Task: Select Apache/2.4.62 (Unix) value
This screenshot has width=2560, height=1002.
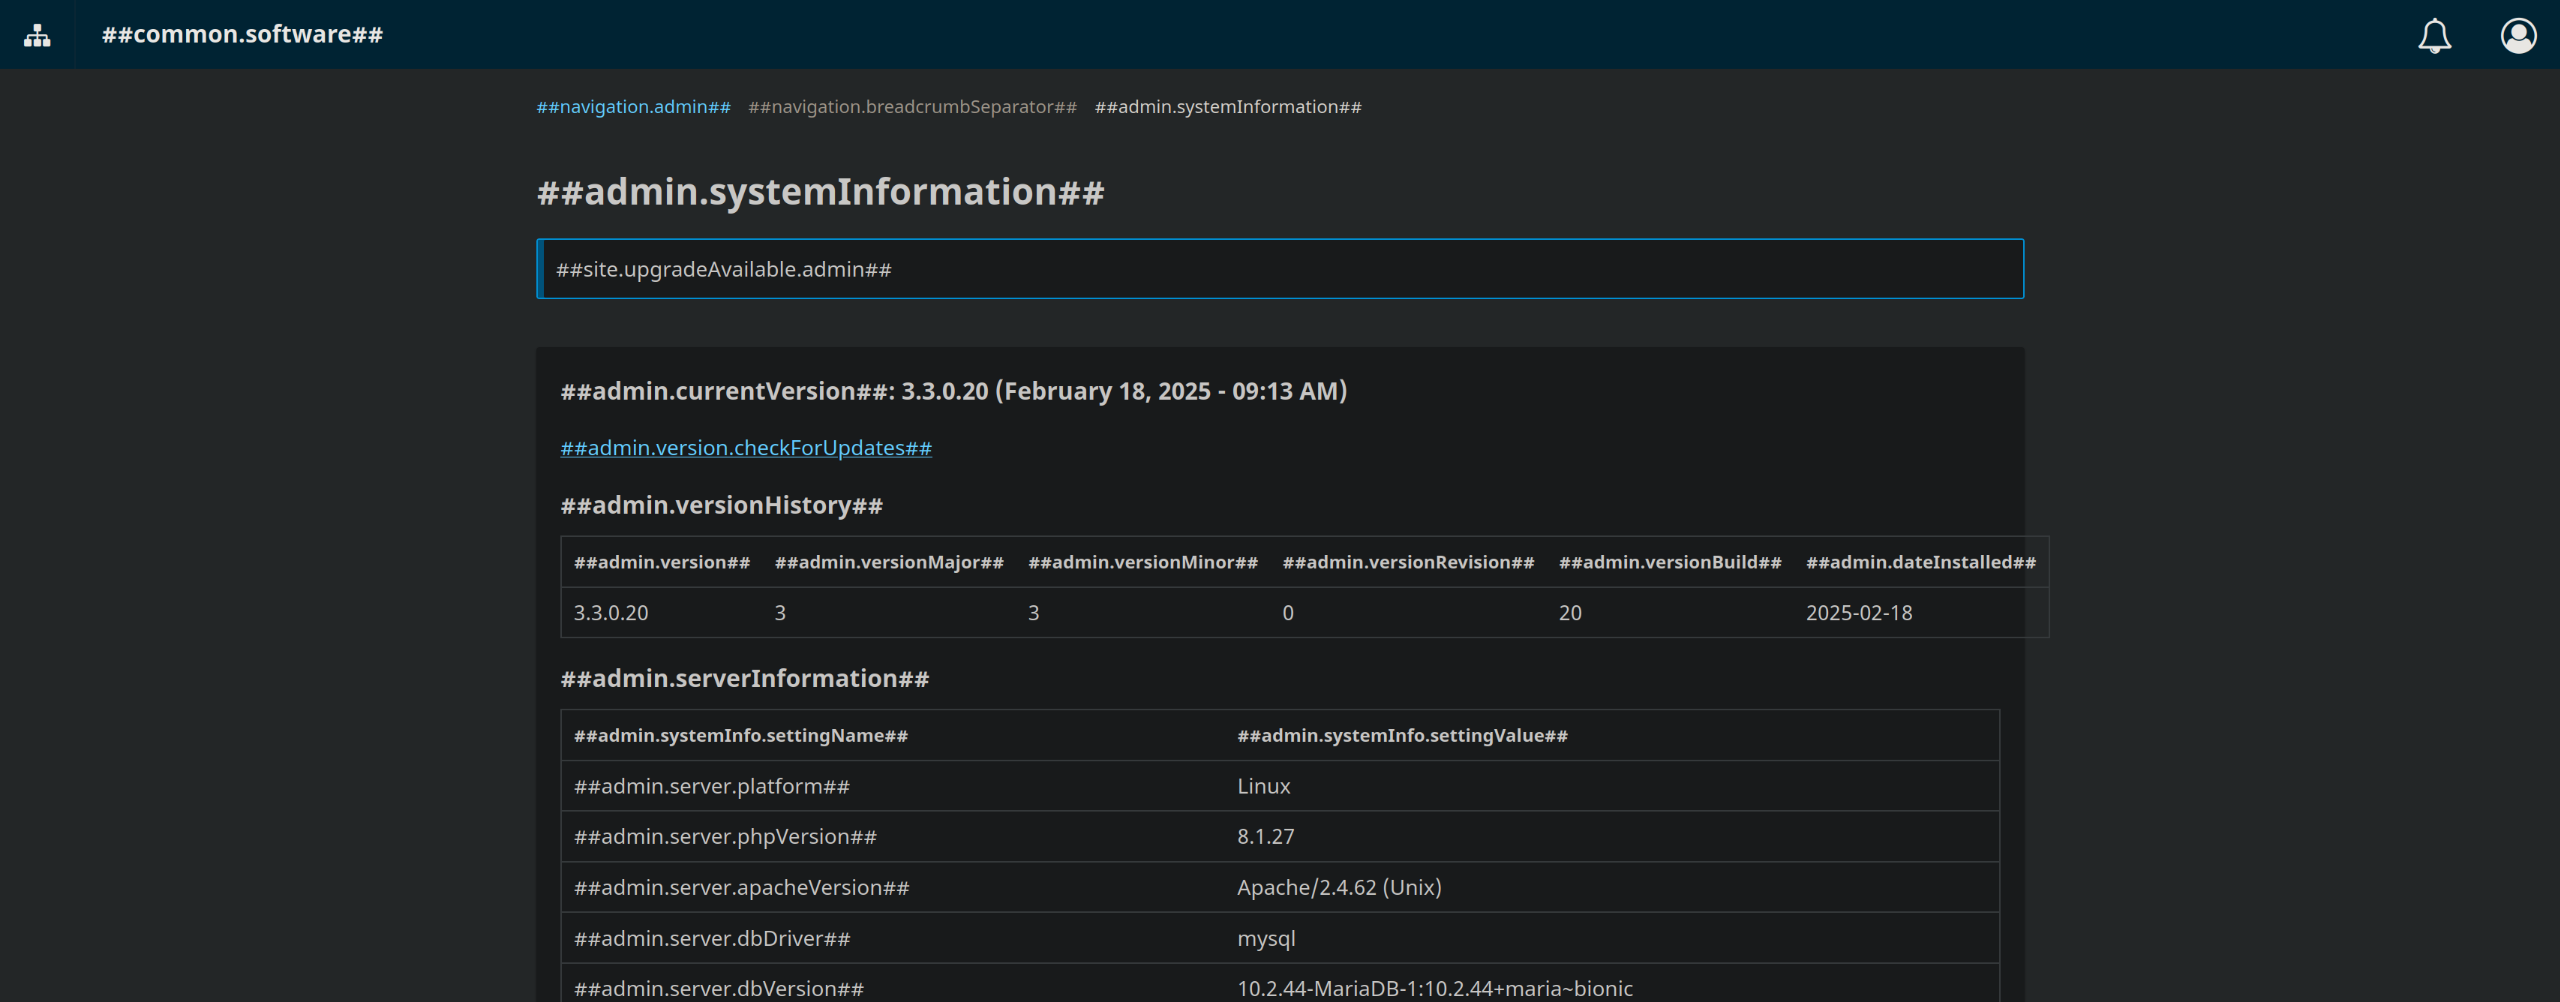Action: pyautogui.click(x=1339, y=888)
